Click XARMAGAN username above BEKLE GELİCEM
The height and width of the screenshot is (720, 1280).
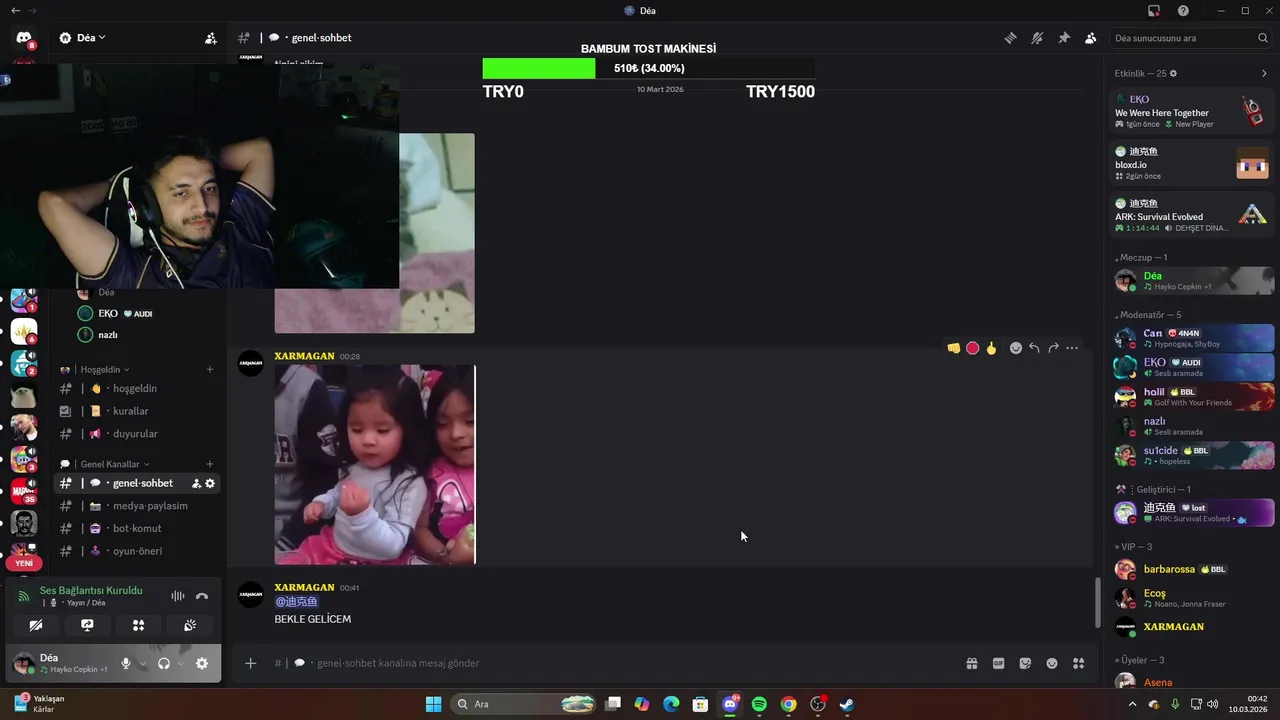(304, 587)
